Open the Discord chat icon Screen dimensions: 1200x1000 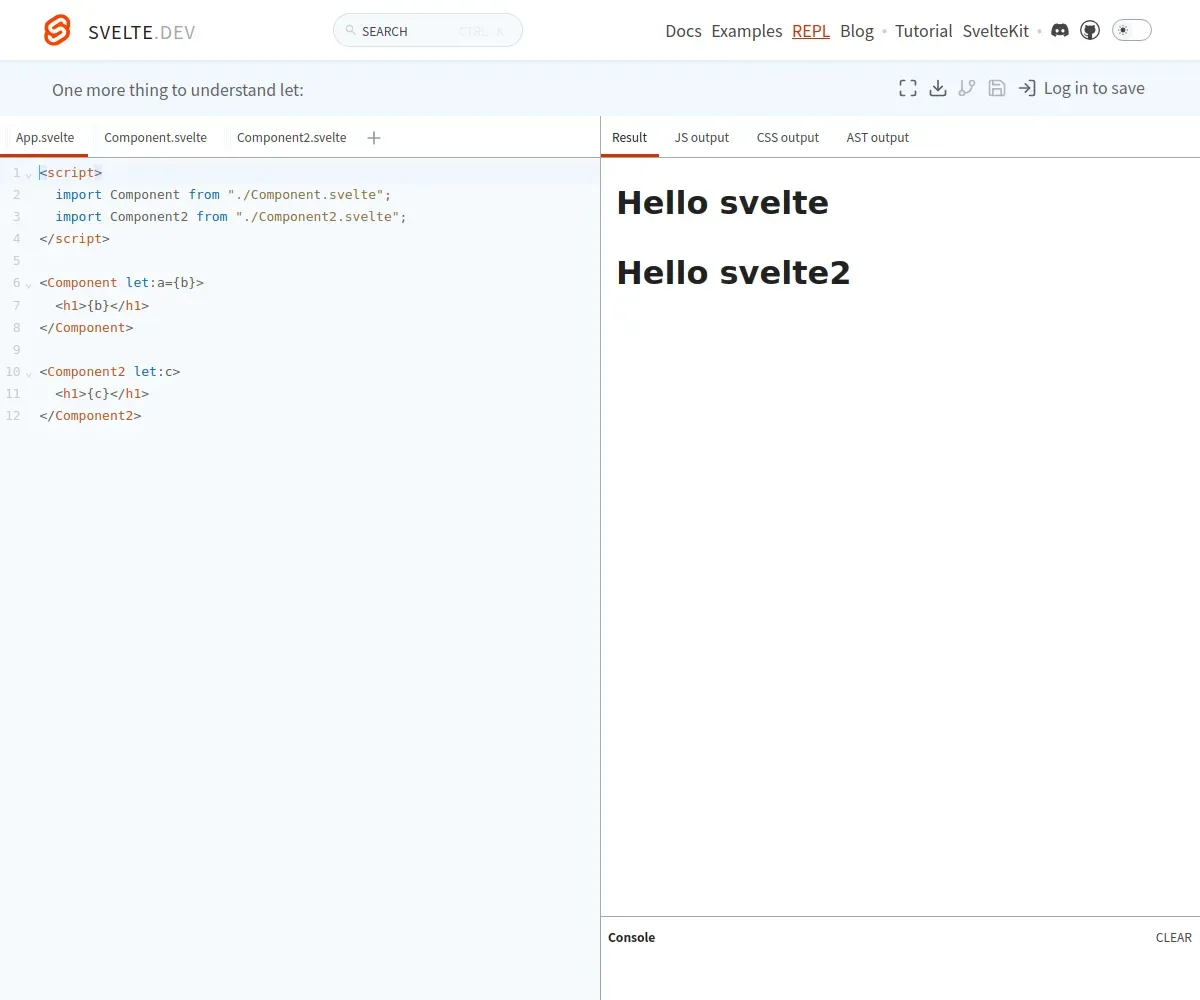(x=1060, y=31)
